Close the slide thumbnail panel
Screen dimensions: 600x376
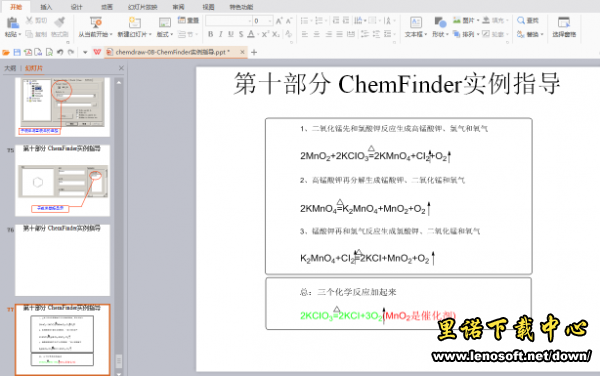pos(121,68)
